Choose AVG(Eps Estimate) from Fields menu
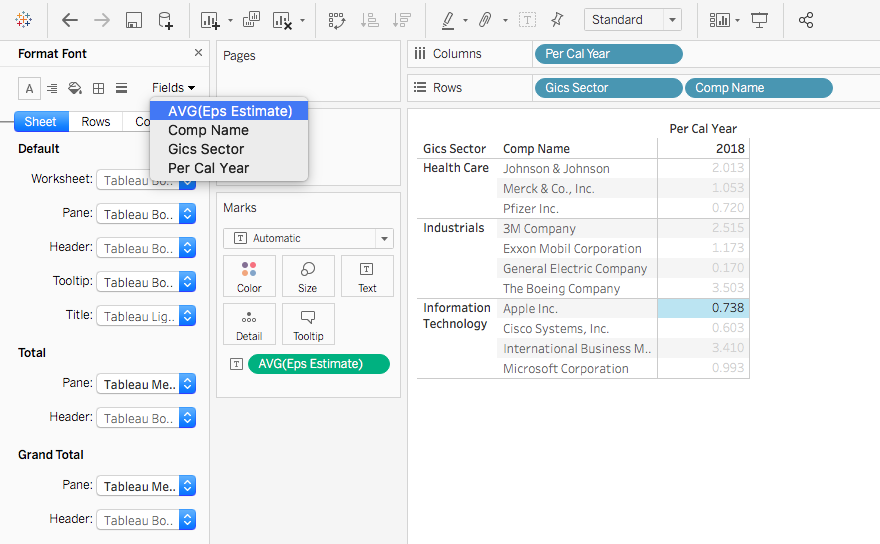This screenshot has height=544, width=880. [230, 111]
